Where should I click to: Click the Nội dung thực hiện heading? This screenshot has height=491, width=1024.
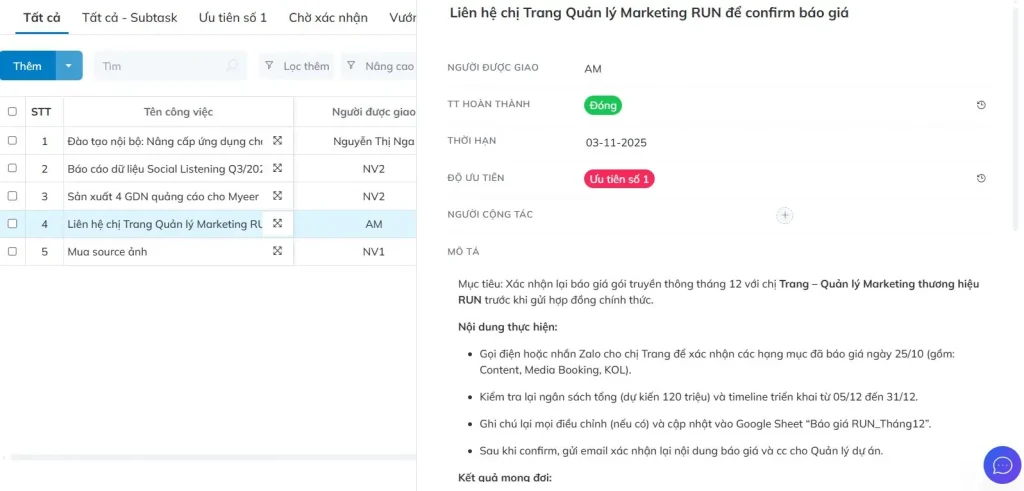click(507, 326)
